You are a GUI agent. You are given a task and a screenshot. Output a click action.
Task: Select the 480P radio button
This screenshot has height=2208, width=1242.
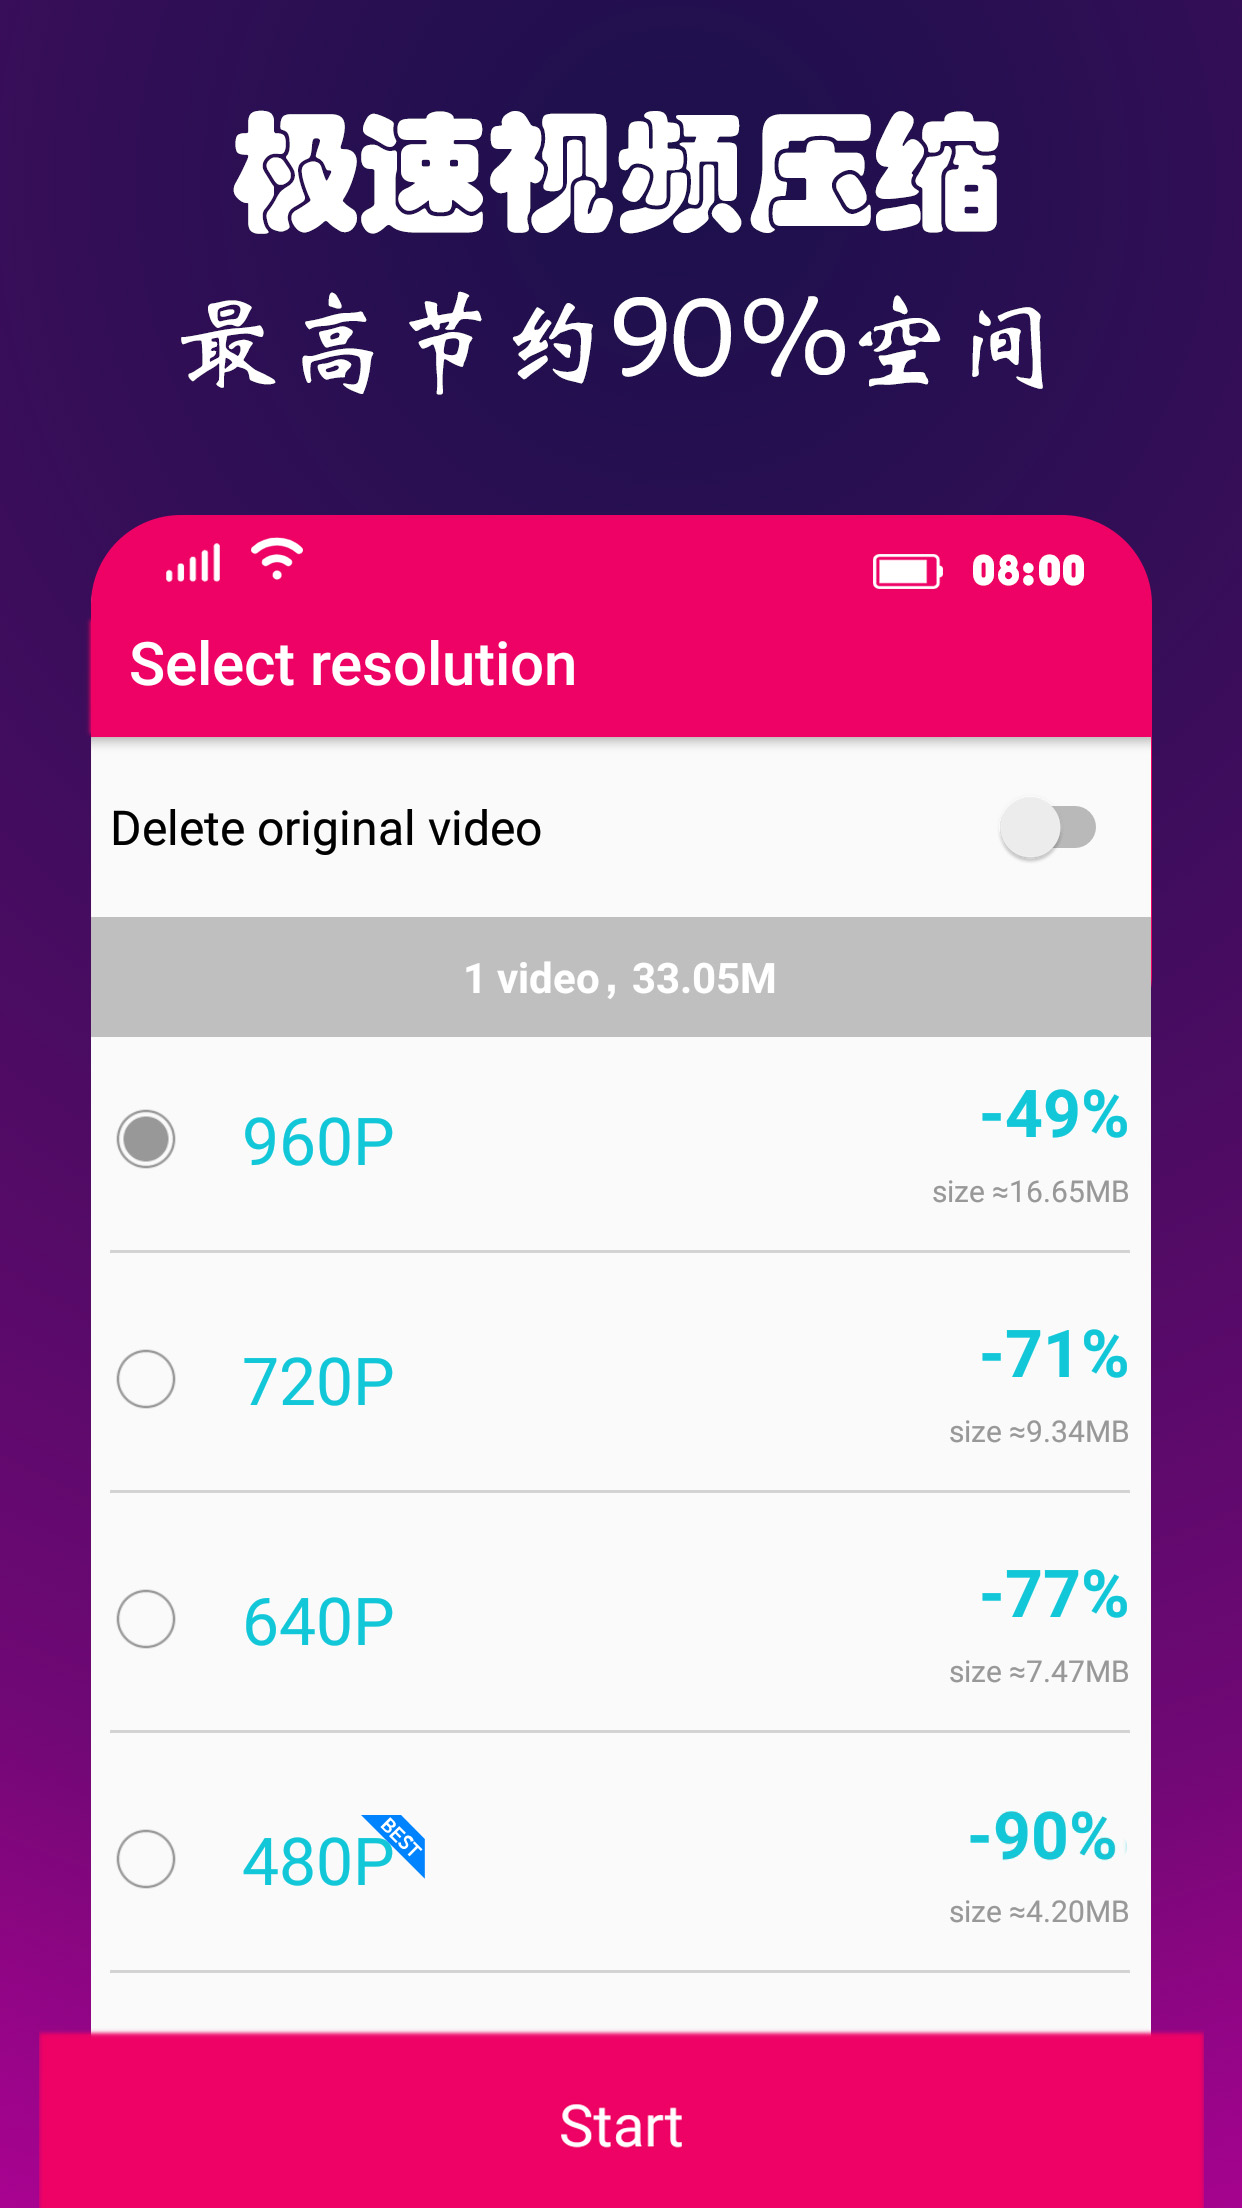coord(146,1859)
